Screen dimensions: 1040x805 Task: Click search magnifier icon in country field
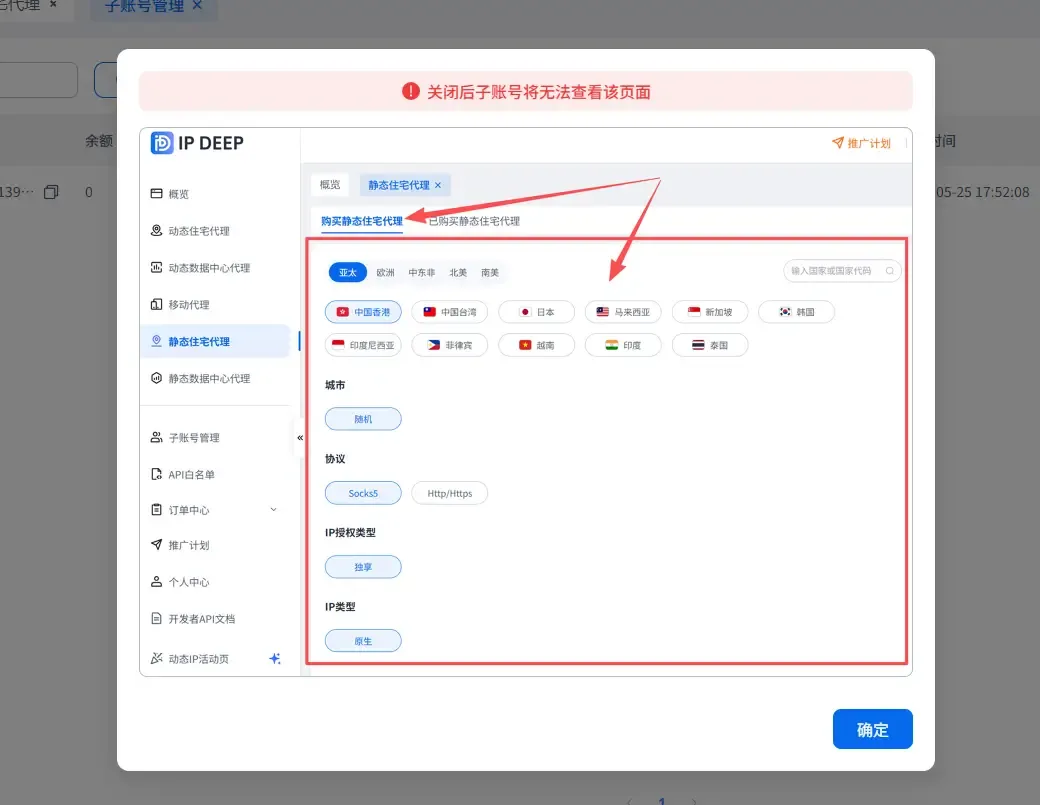[889, 271]
